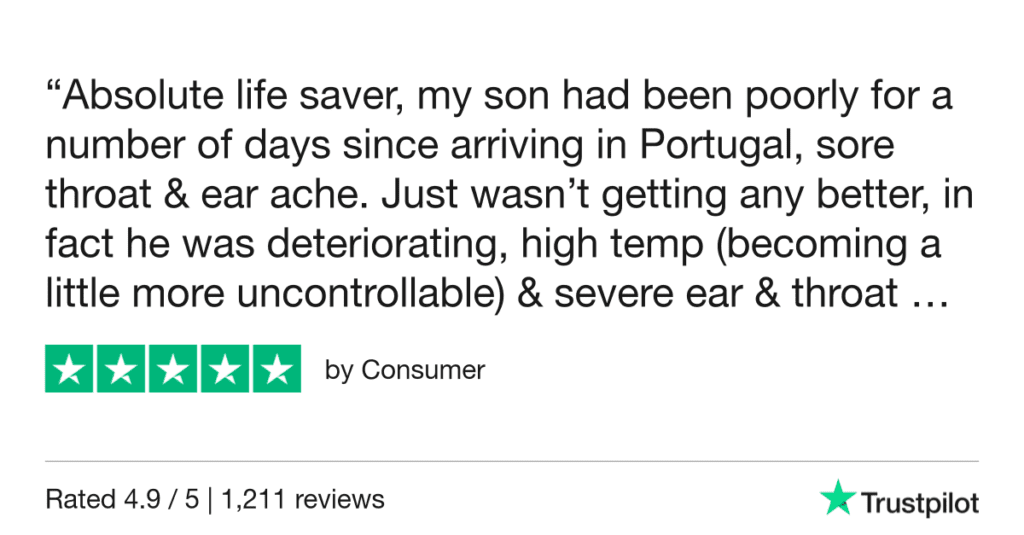Expand the review via trailing ellipsis
Screen dimensions: 1024x535
pyautogui.click(x=930, y=299)
